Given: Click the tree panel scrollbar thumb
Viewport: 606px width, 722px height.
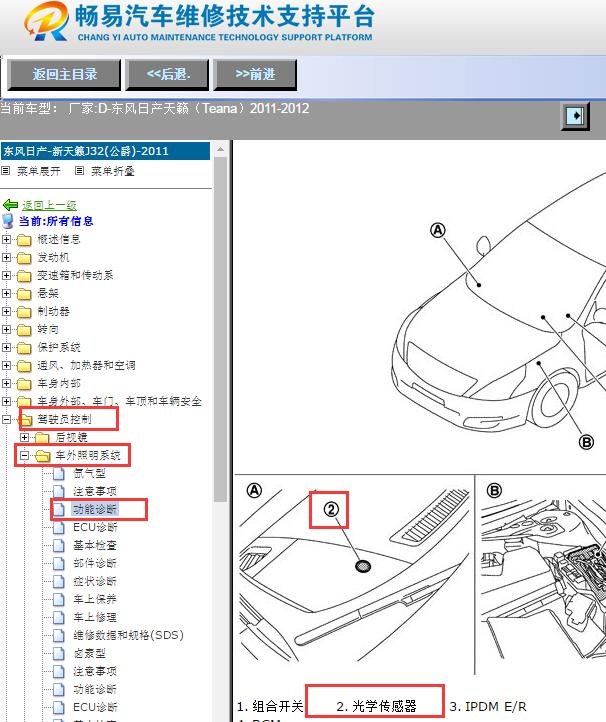Looking at the screenshot, I should tap(221, 329).
